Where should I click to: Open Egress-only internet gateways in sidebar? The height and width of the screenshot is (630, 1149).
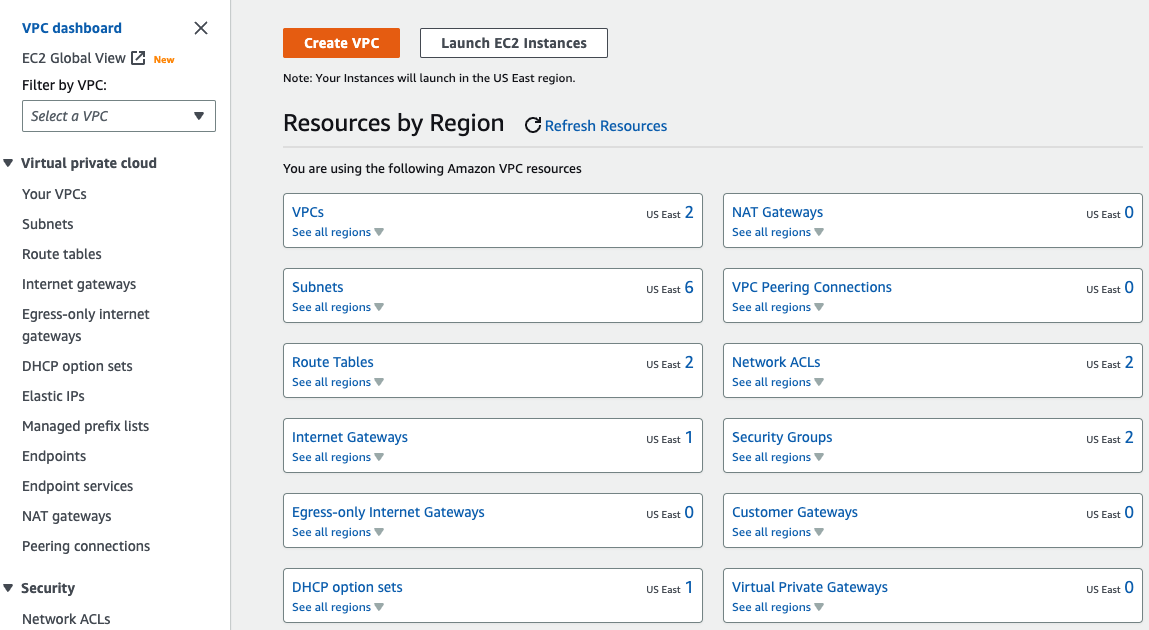click(86, 325)
